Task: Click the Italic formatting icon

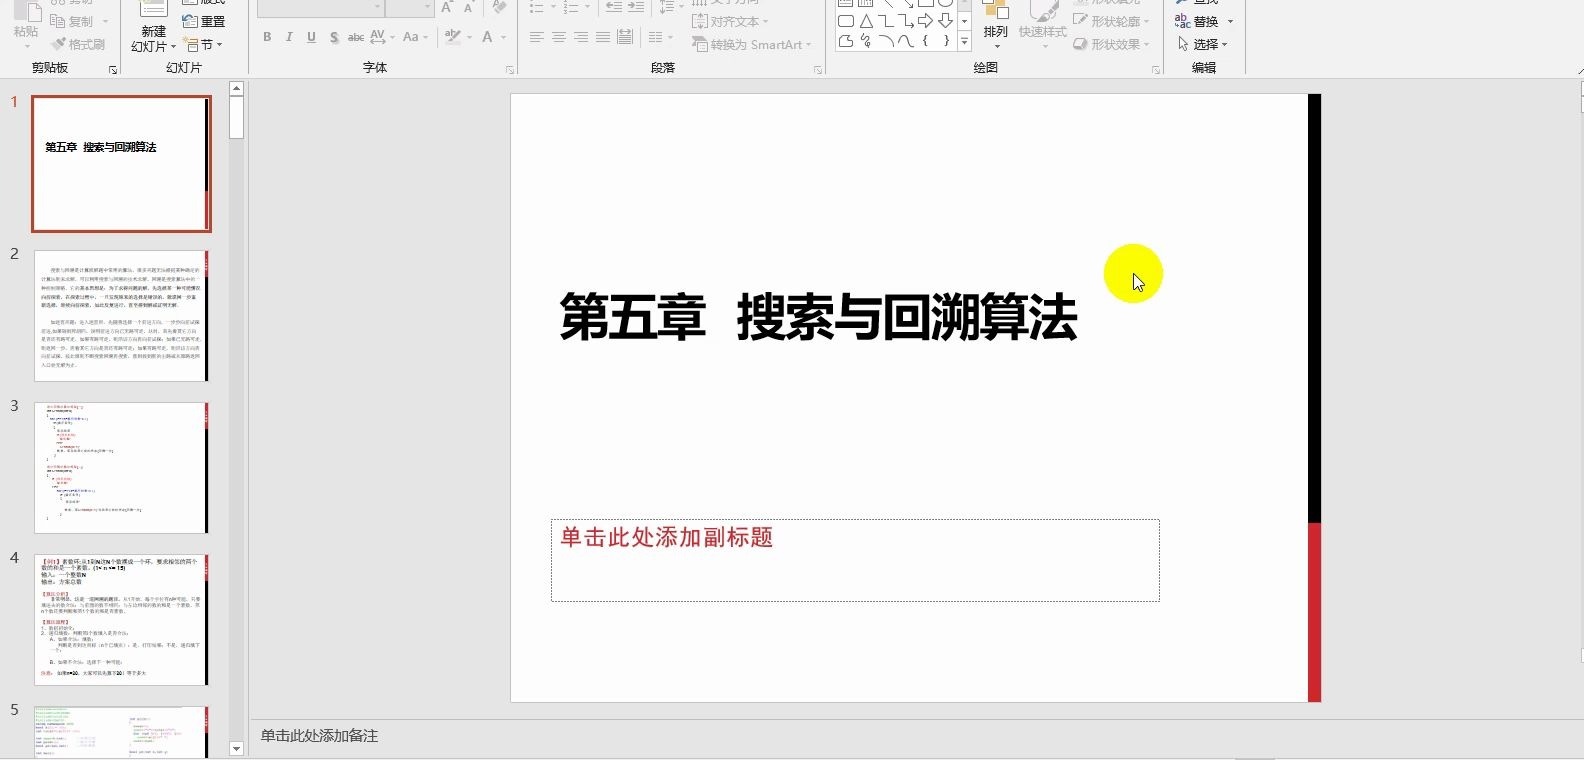Action: 289,37
